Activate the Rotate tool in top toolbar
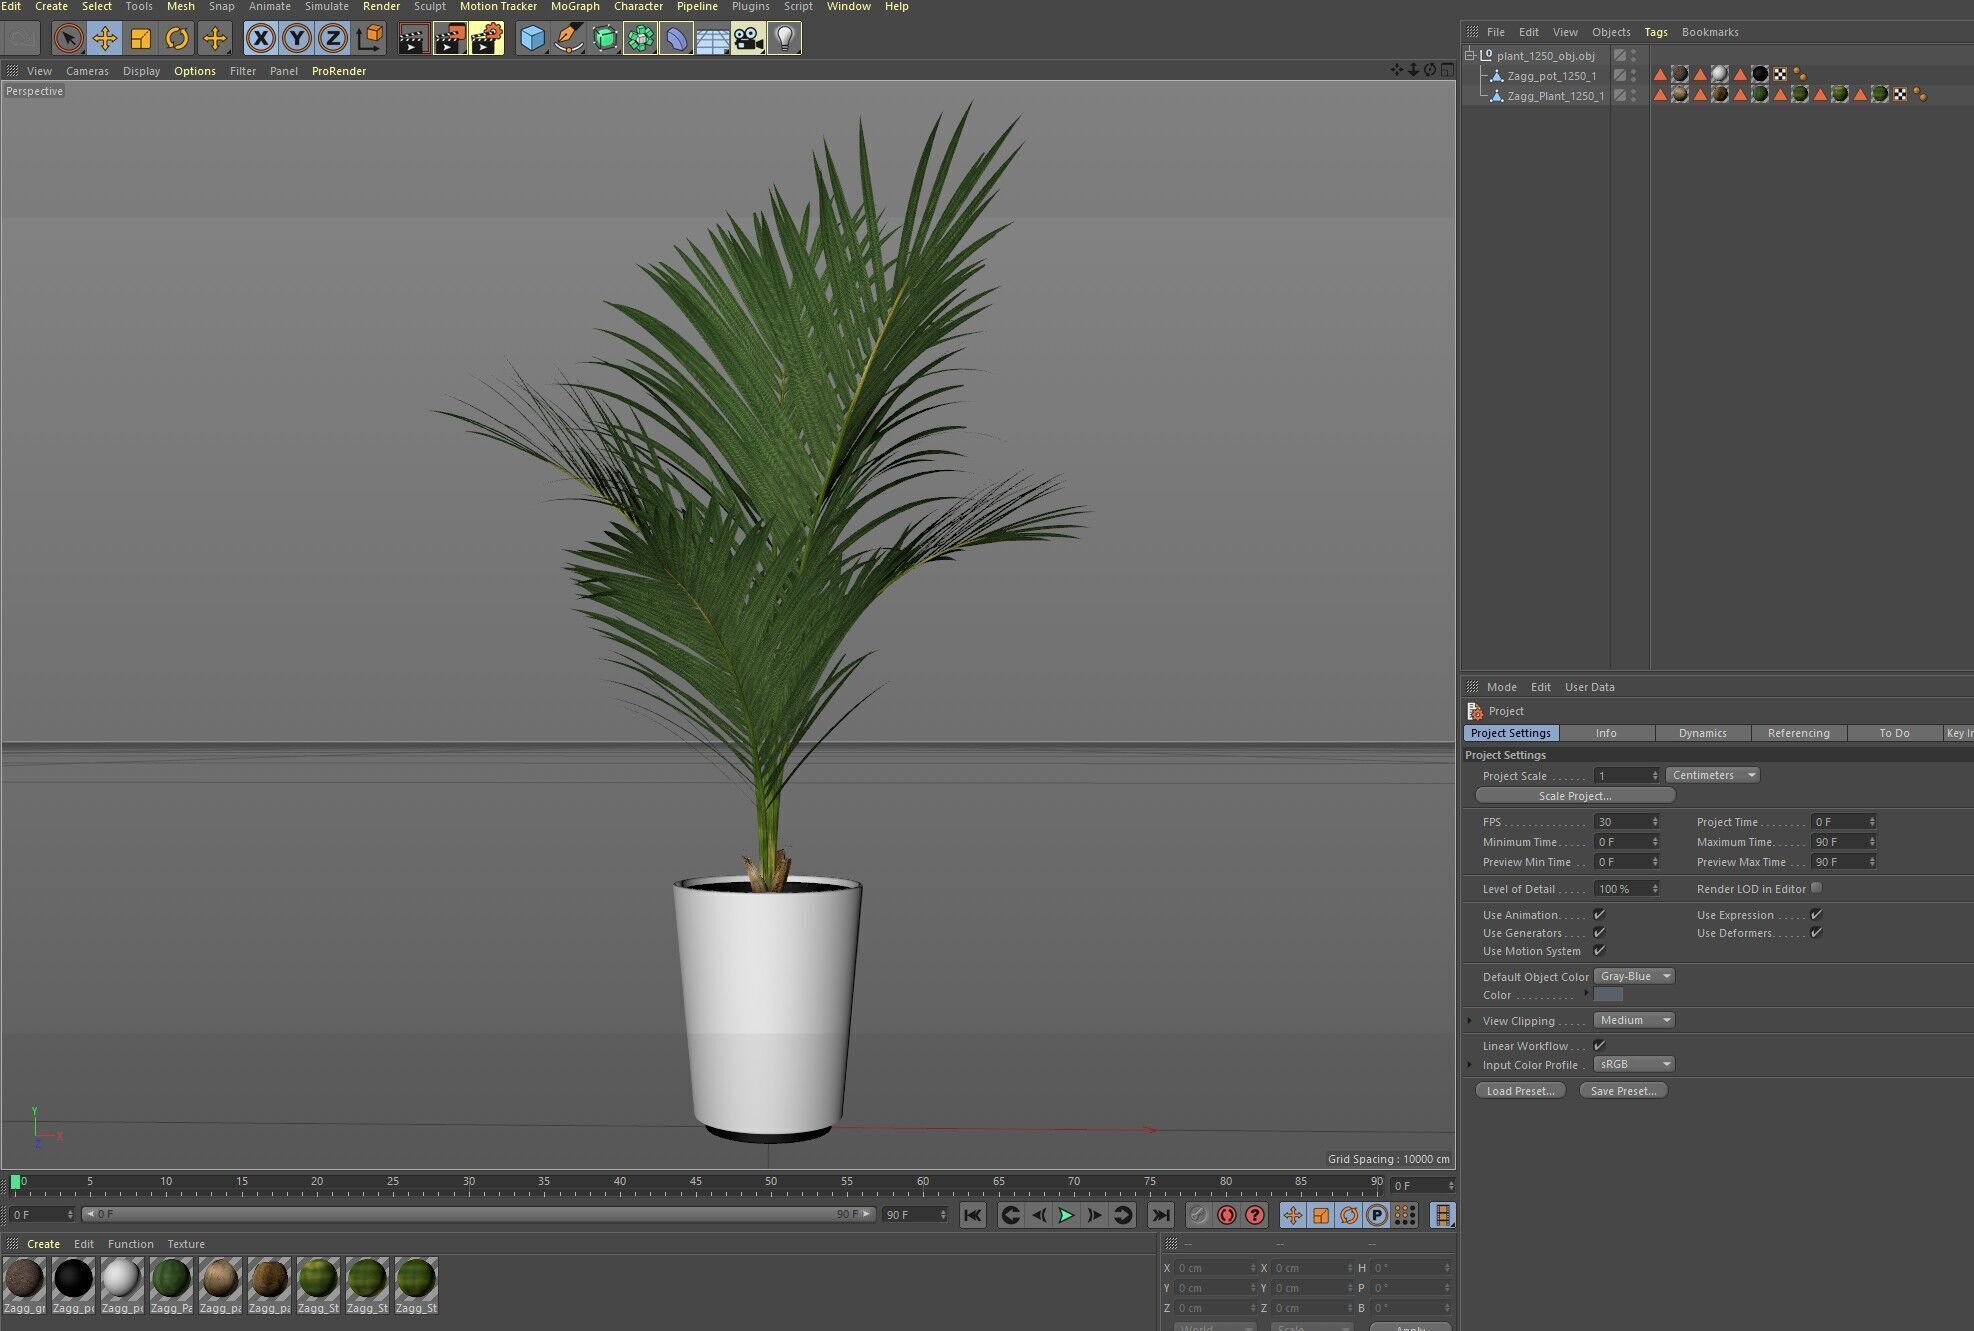 (177, 39)
